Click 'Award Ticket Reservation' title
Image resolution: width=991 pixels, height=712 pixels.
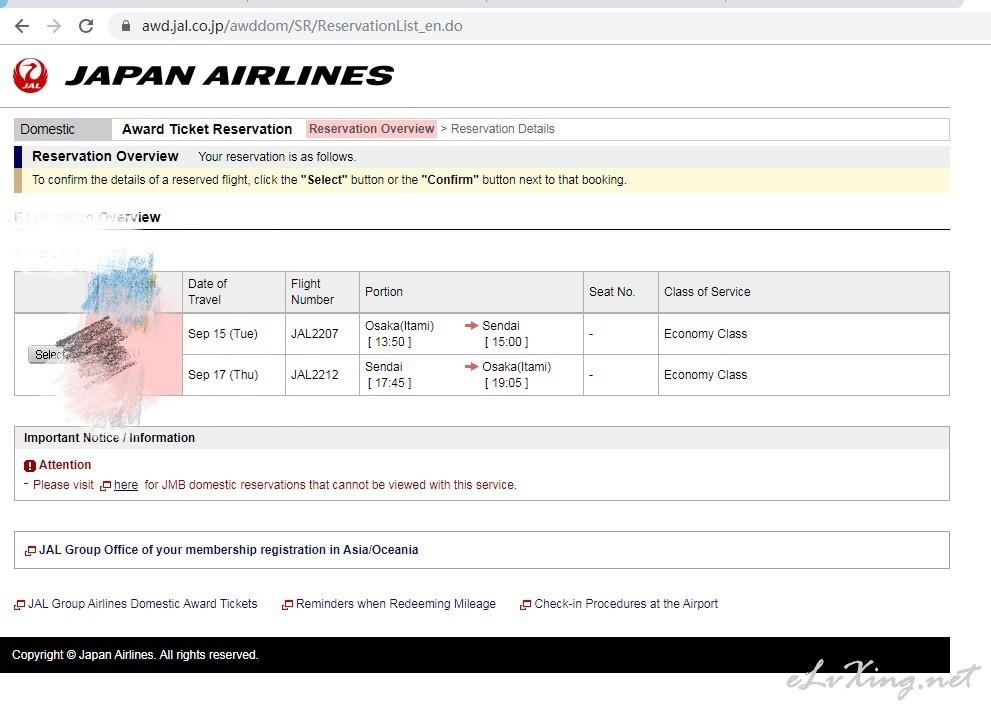point(207,130)
